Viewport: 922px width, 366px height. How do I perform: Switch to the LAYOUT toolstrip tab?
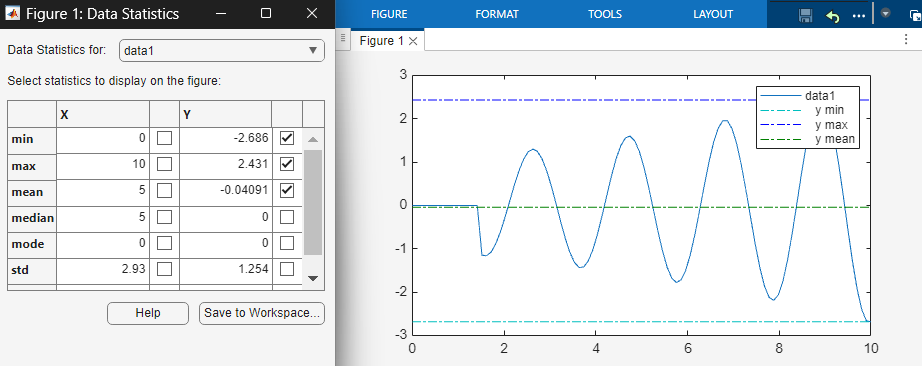713,14
